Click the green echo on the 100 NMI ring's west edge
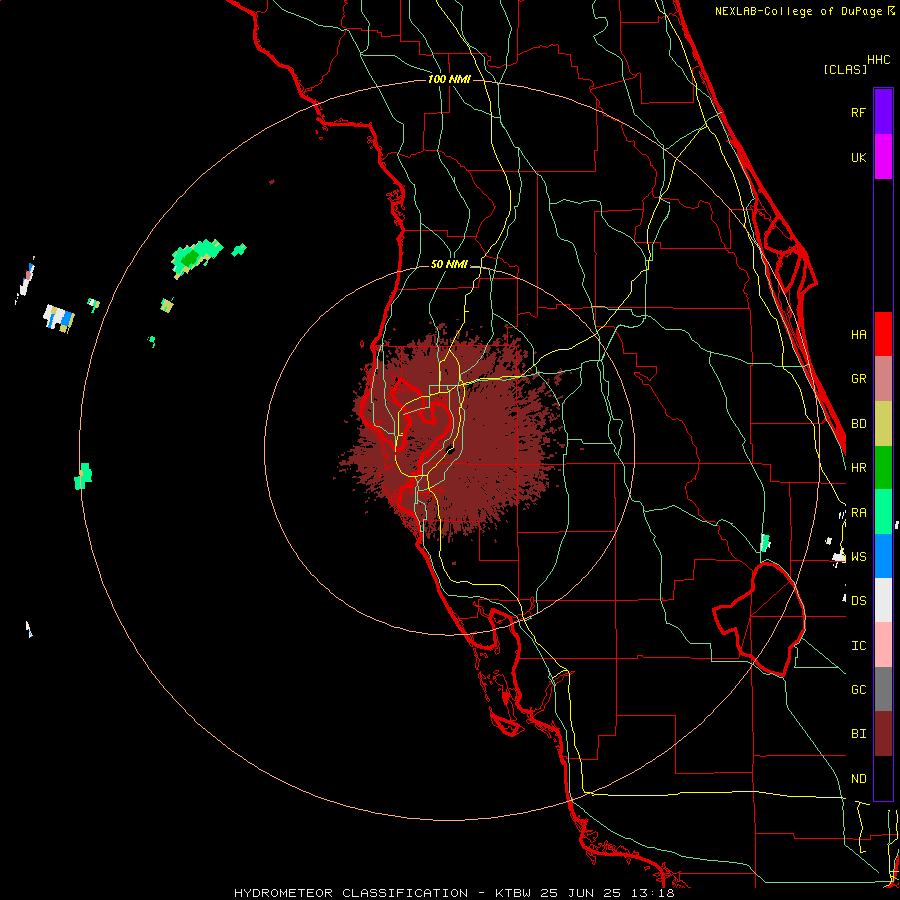 [x=83, y=476]
